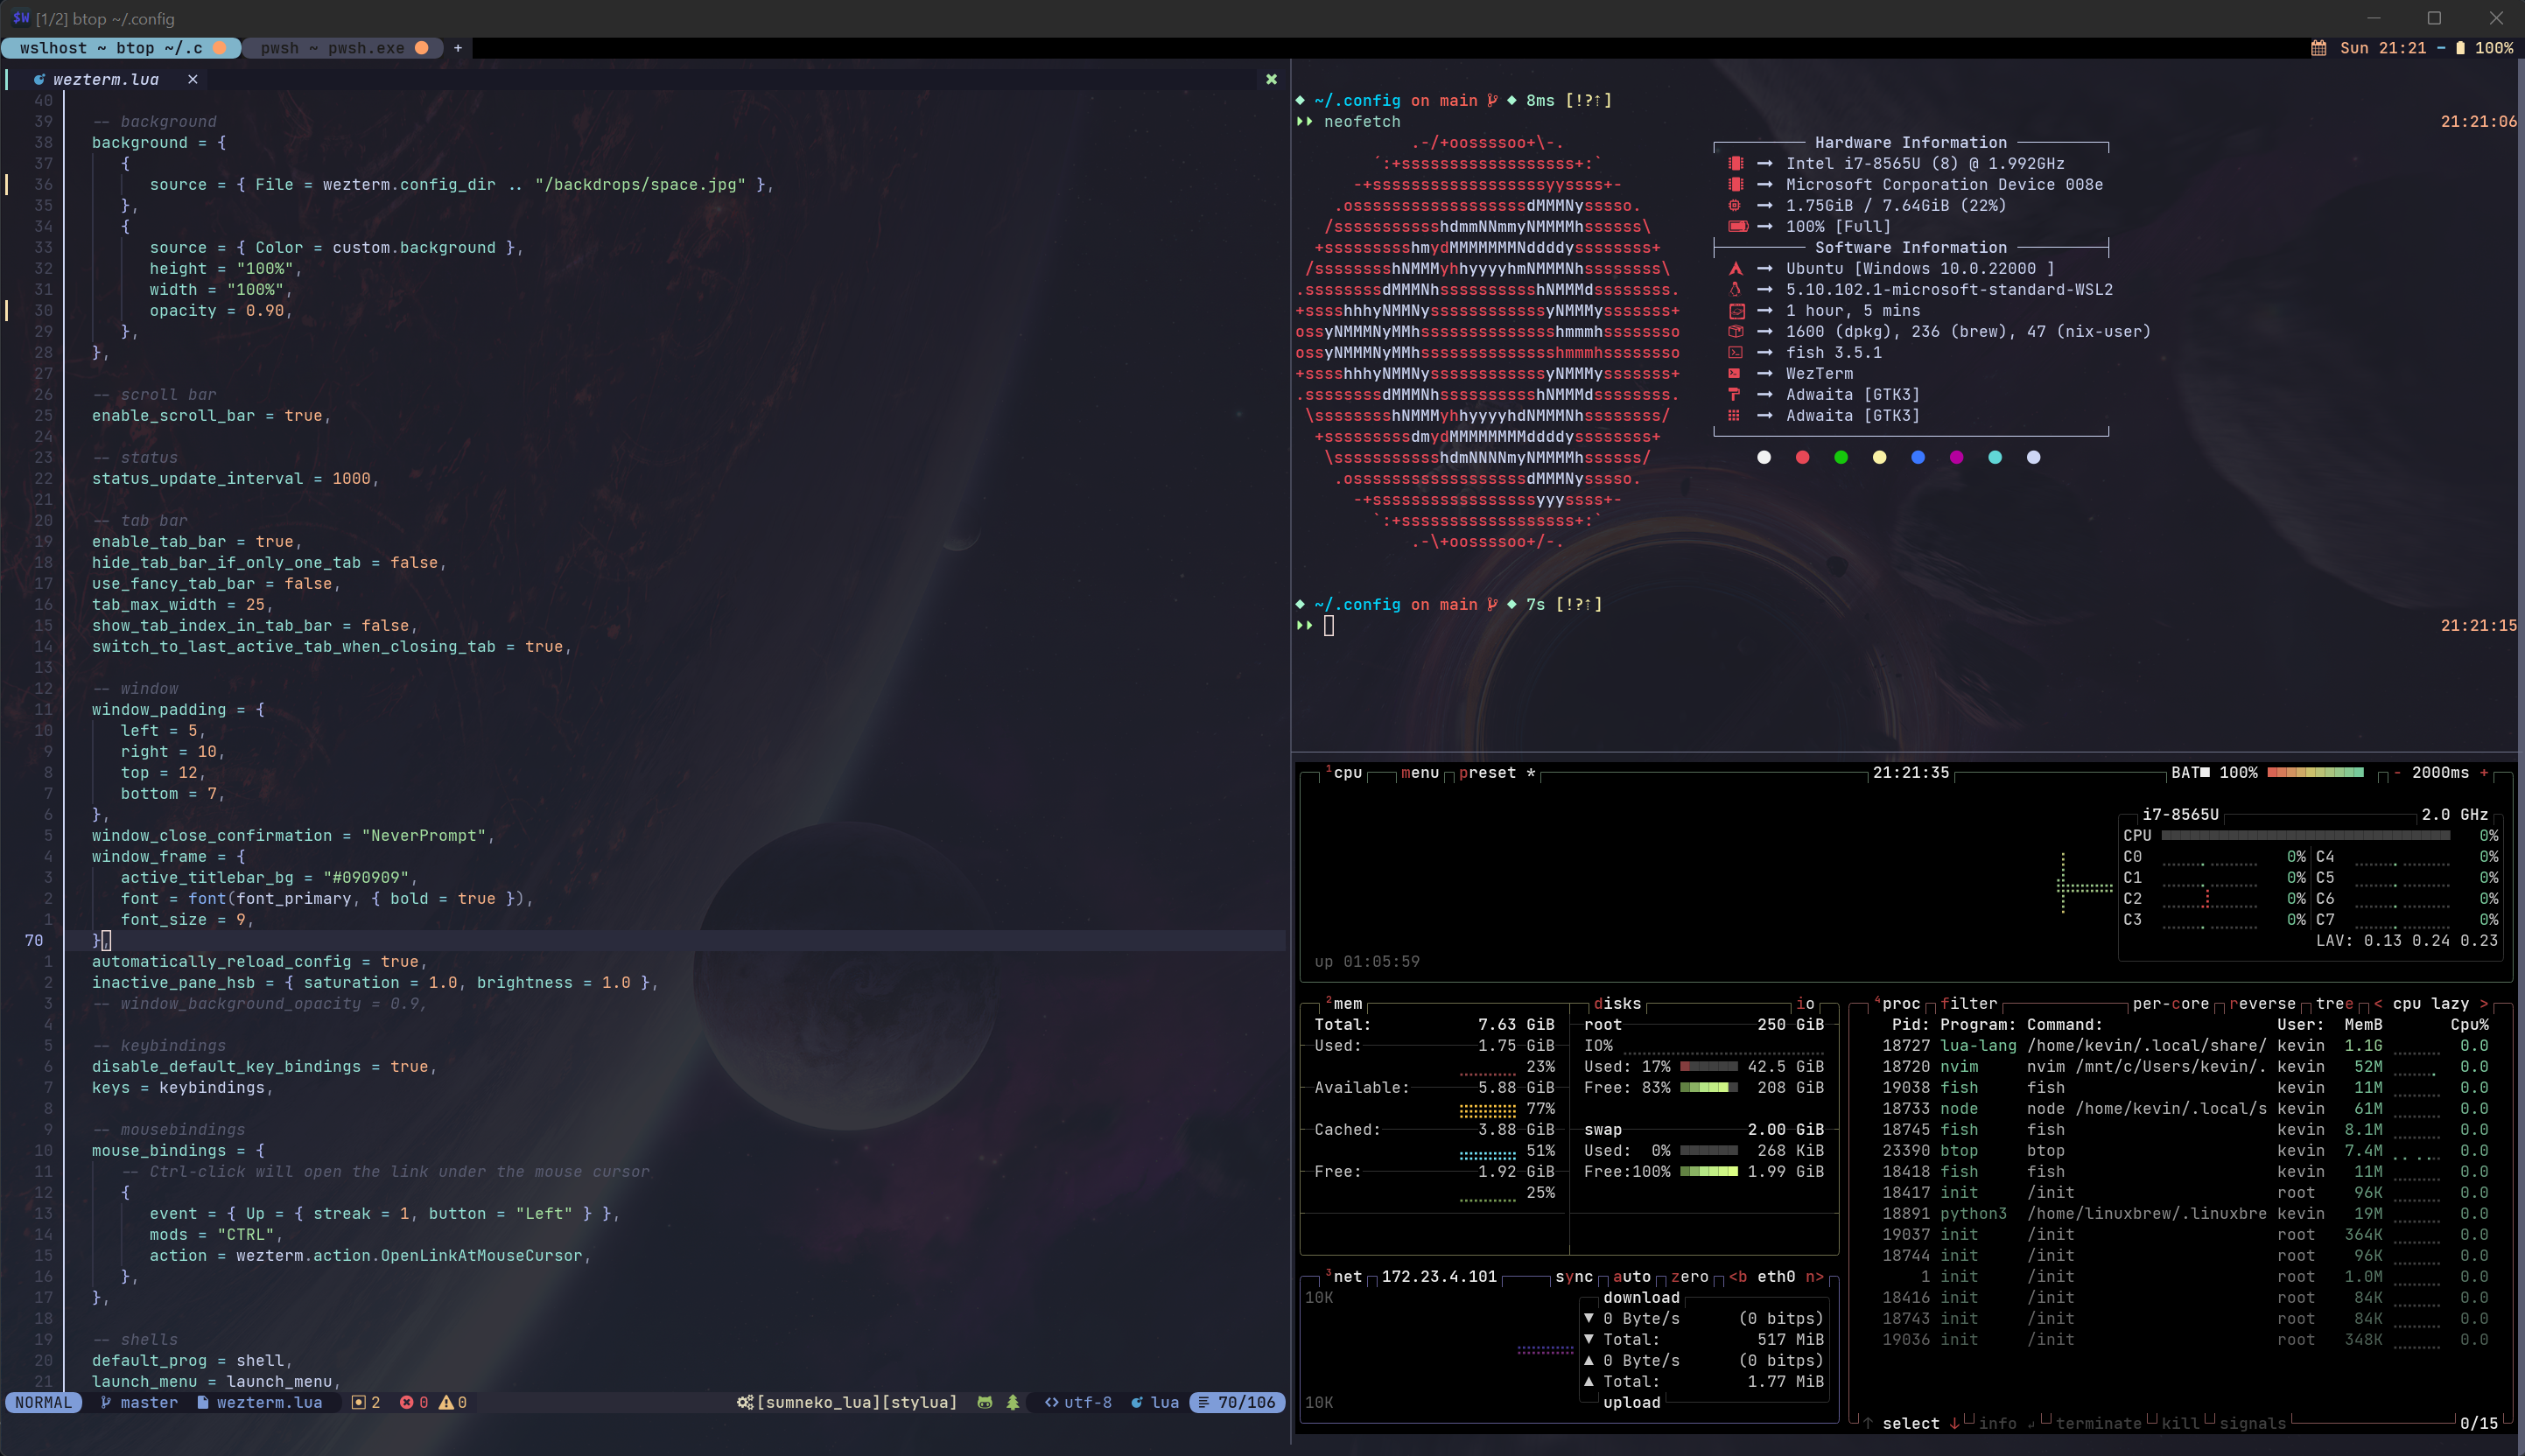Viewport: 2525px width, 1456px height.
Task: Switch to the pwsh ~ pwsh.exe tab
Action: (333, 48)
